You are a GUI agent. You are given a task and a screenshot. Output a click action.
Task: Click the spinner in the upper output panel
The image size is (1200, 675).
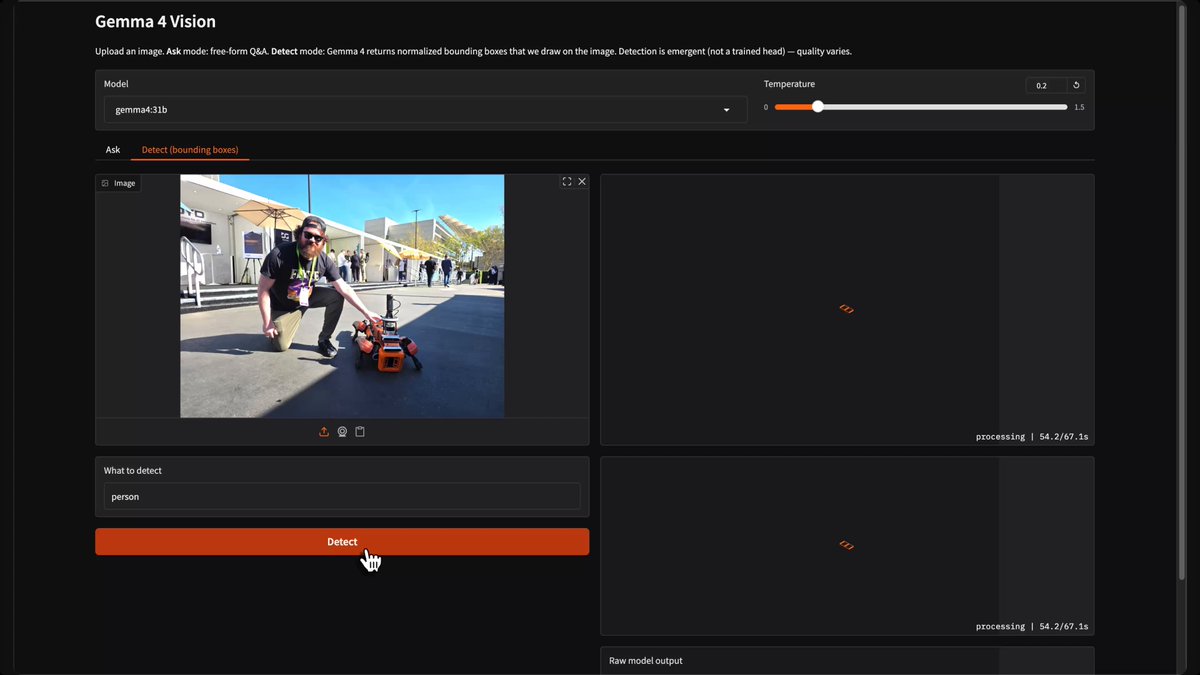846,309
